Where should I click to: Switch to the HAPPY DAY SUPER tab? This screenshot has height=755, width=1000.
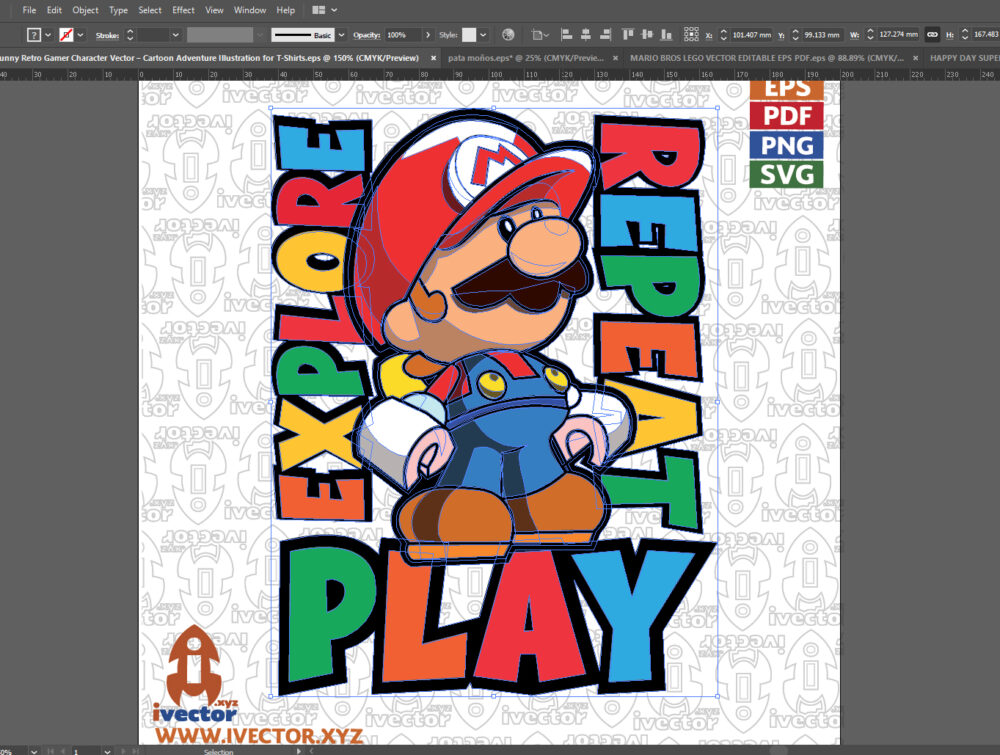tap(964, 58)
